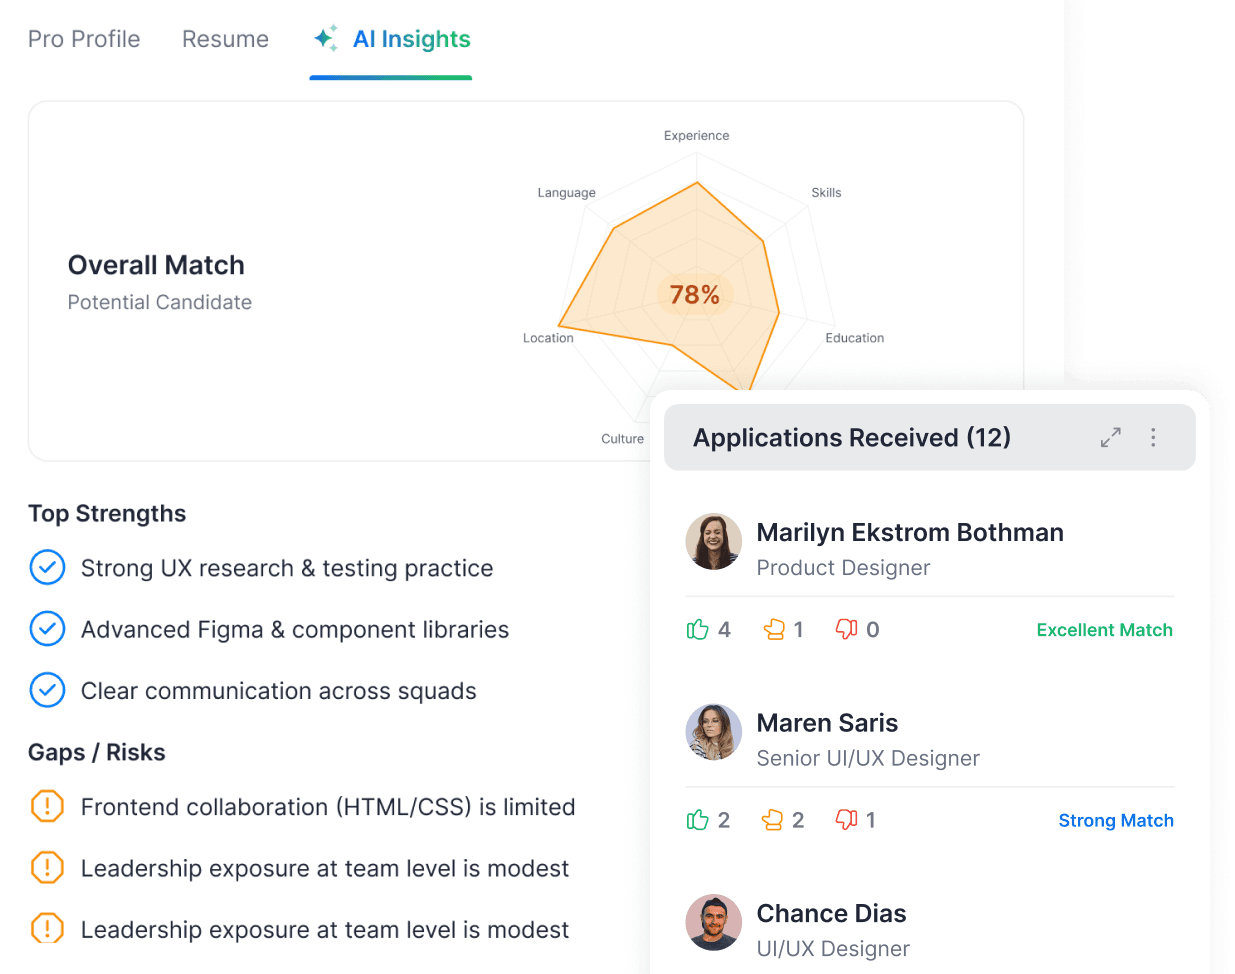1235x974 pixels.
Task: Click the AI Insights sparkle icon
Action: (x=326, y=39)
